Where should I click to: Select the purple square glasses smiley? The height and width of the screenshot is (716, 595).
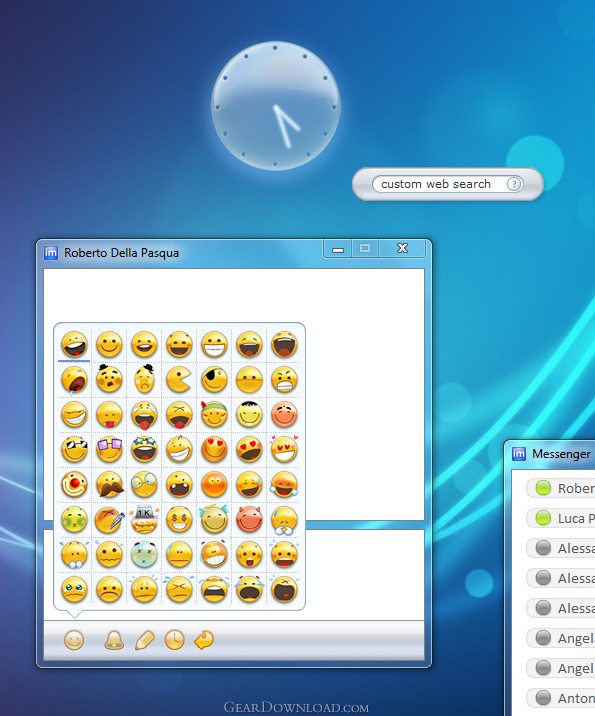coord(109,449)
